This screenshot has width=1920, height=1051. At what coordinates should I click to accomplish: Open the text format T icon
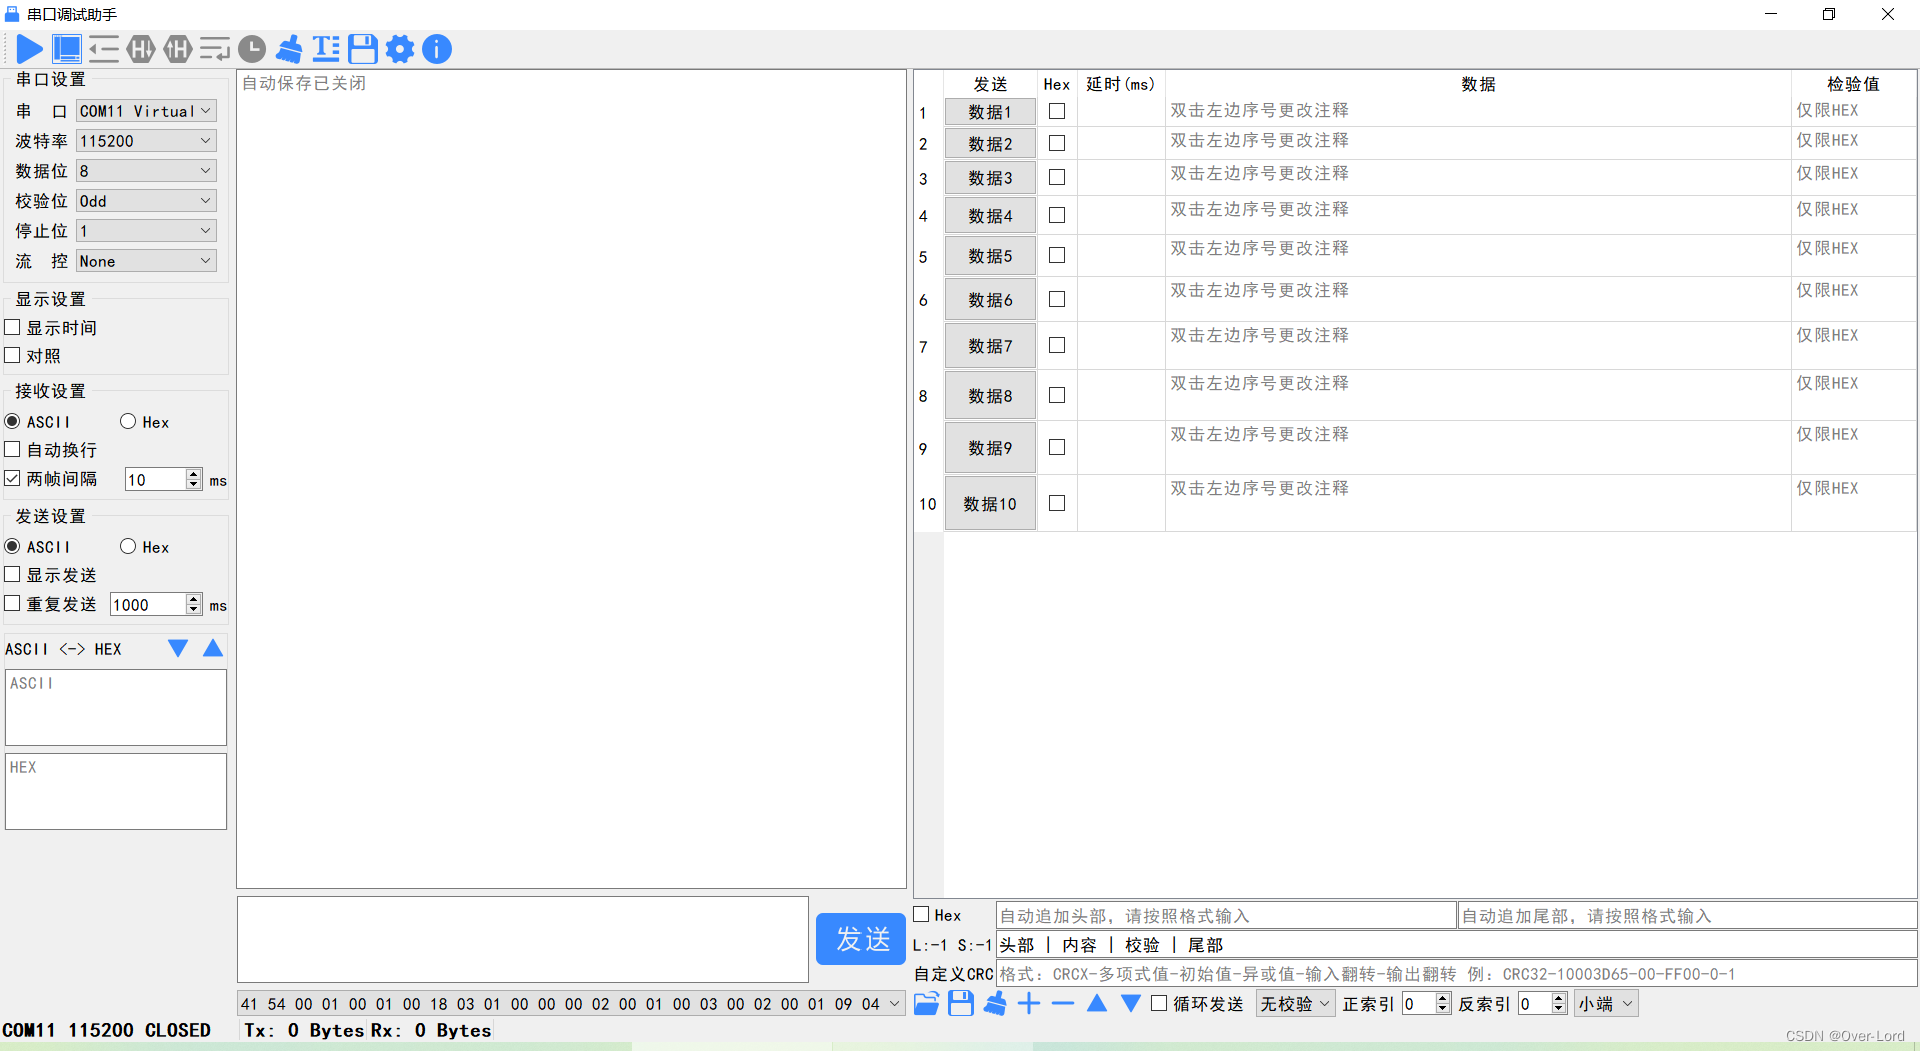pos(326,49)
